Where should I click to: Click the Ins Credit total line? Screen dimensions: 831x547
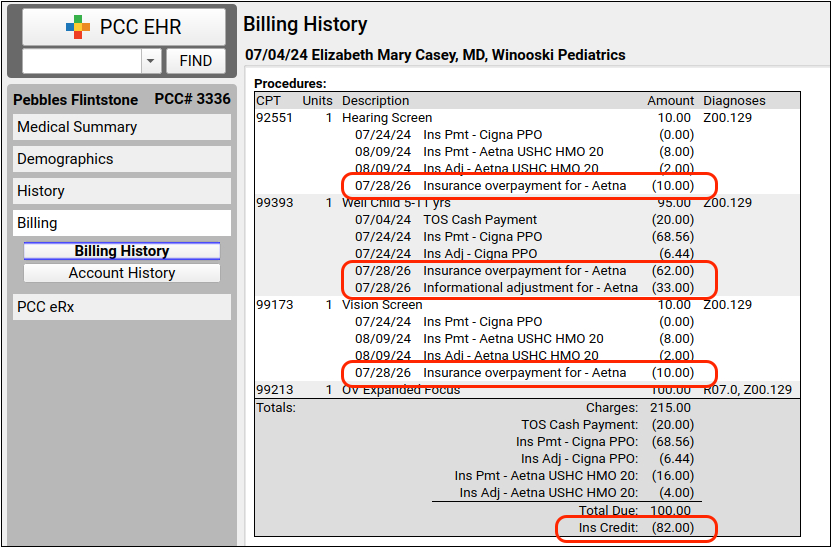(x=636, y=528)
